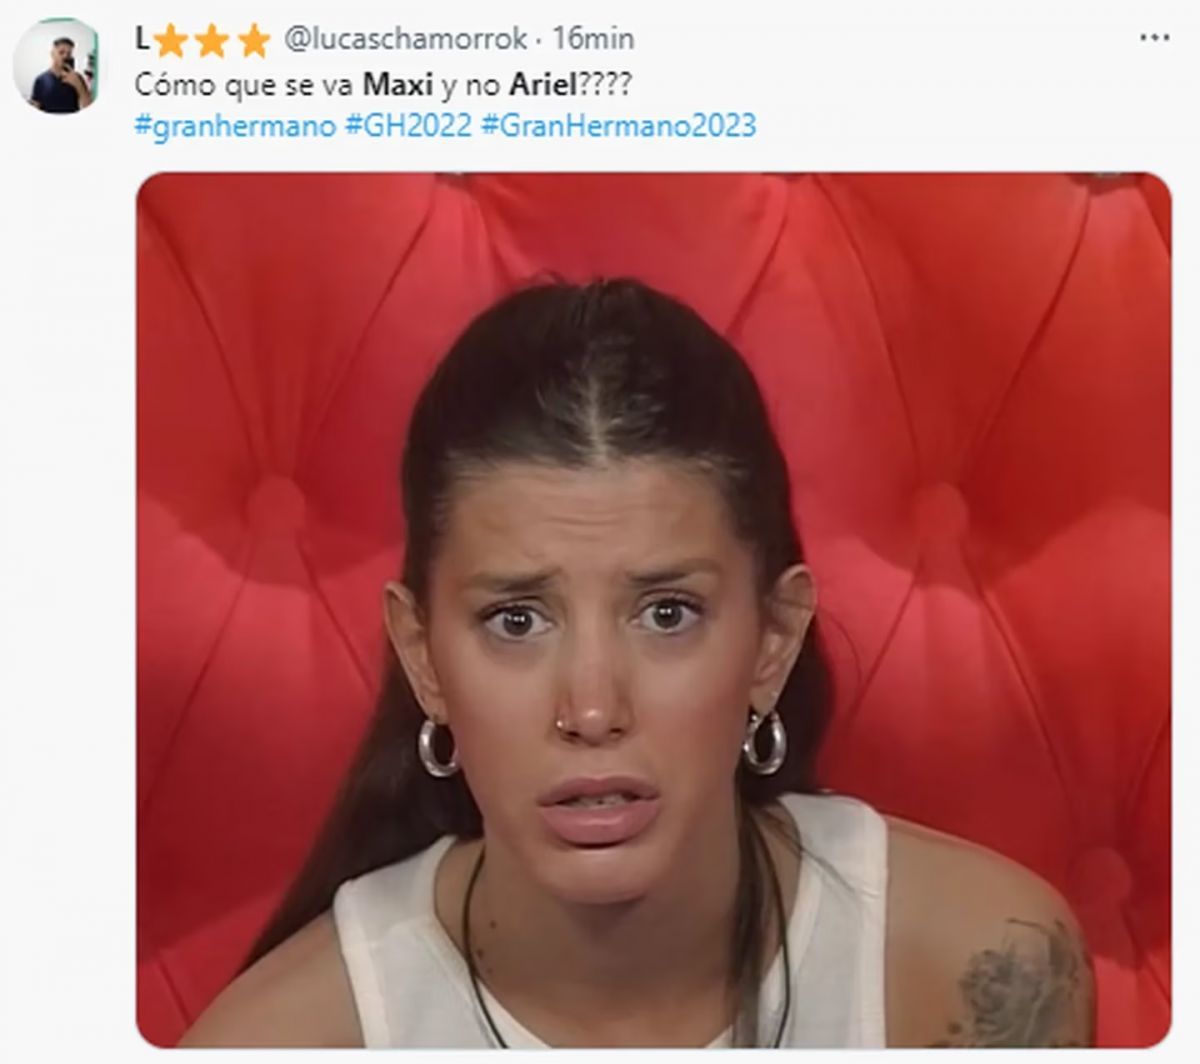
Task: Click the left hoop earring in the photo
Action: point(437,745)
